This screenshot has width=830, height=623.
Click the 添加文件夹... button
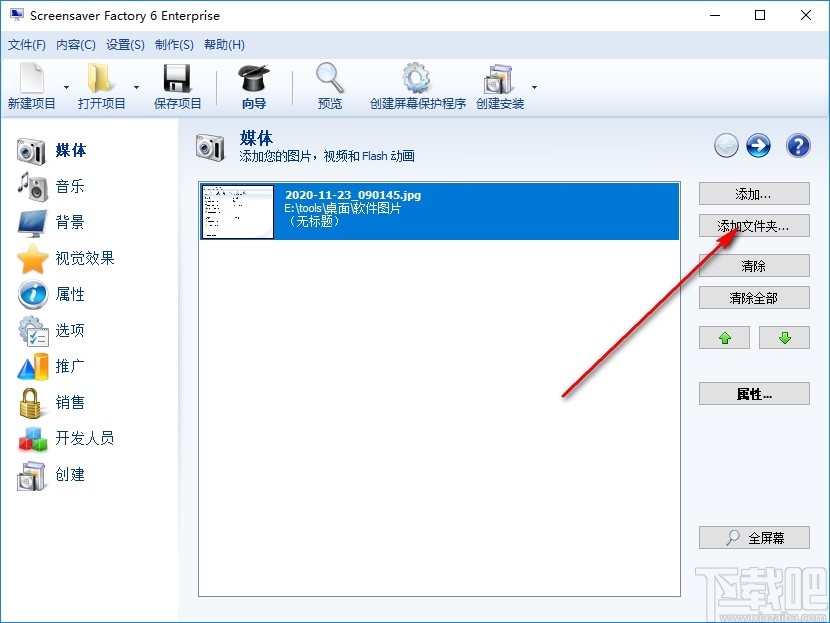pos(754,226)
